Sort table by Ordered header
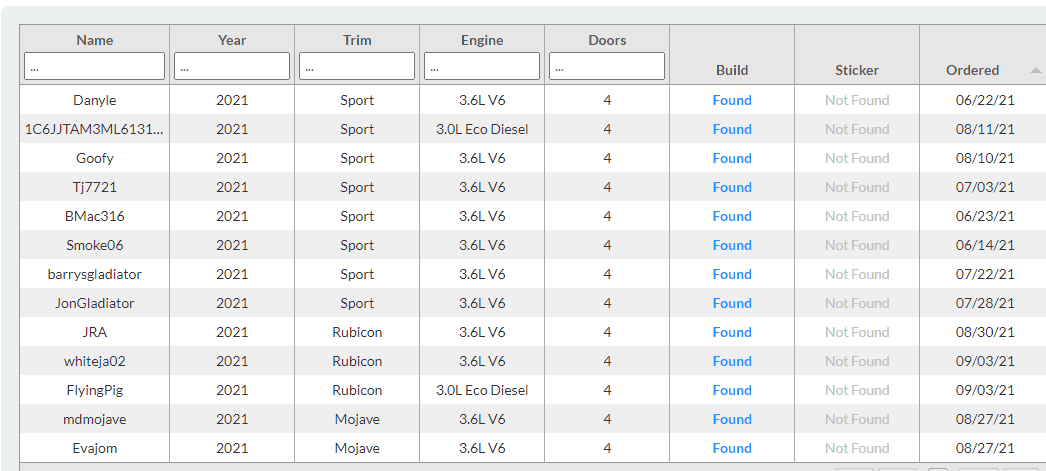This screenshot has height=471, width=1046. 972,70
